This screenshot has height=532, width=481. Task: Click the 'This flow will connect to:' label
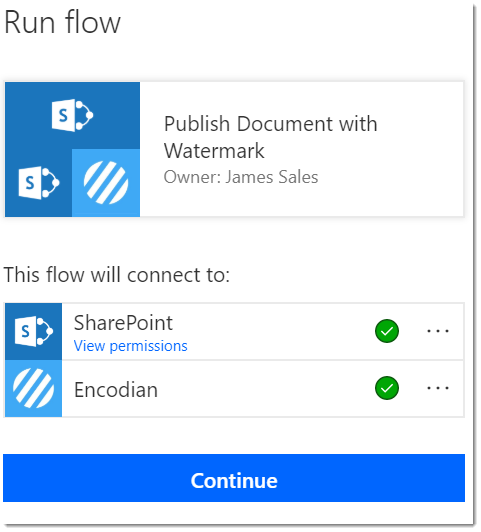117,274
